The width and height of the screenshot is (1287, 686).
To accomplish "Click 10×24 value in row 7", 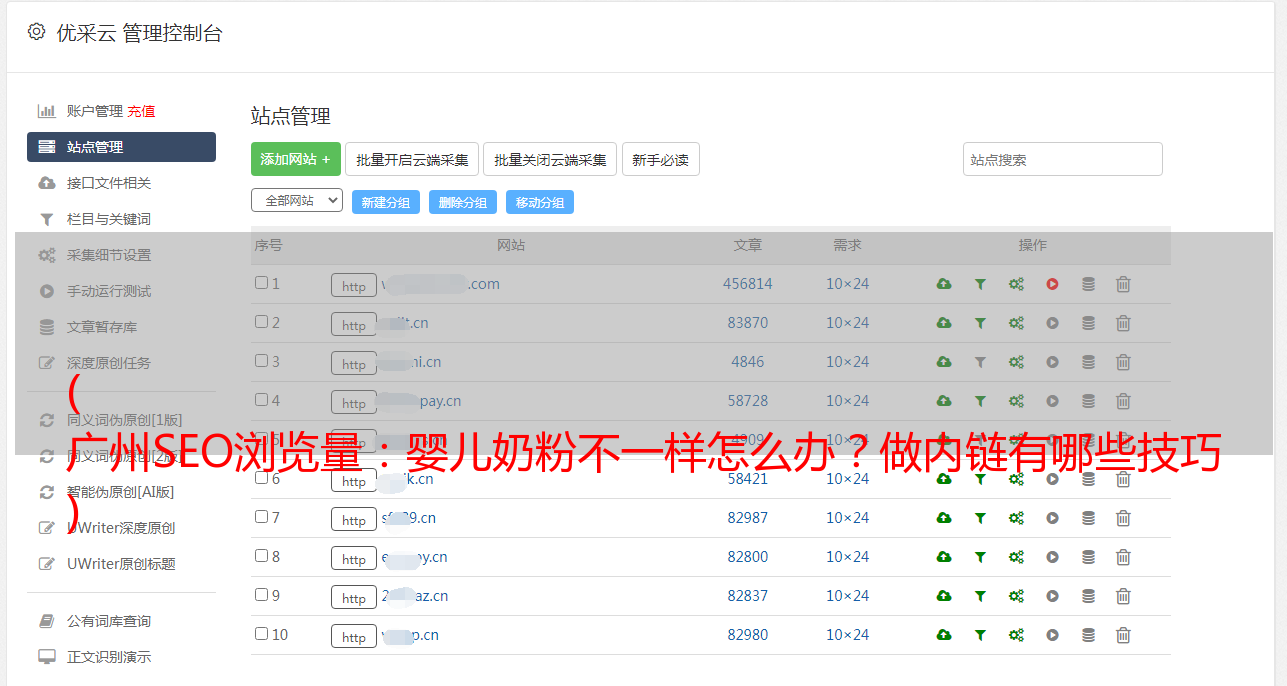I will tap(848, 518).
